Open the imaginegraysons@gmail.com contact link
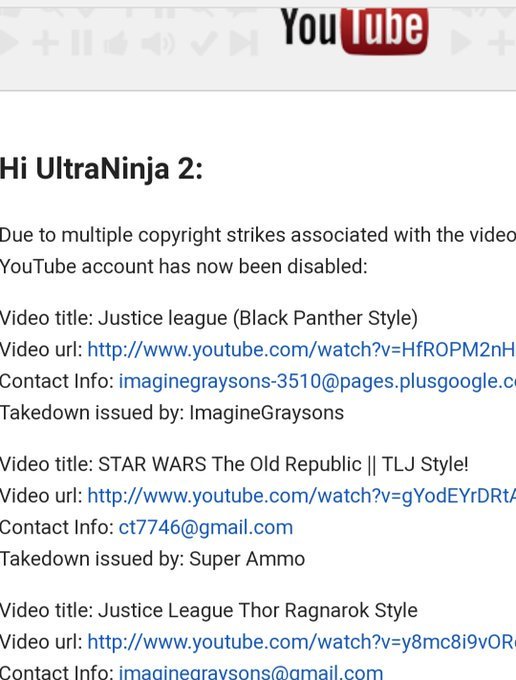Screen dimensions: 516x680 (251, 673)
